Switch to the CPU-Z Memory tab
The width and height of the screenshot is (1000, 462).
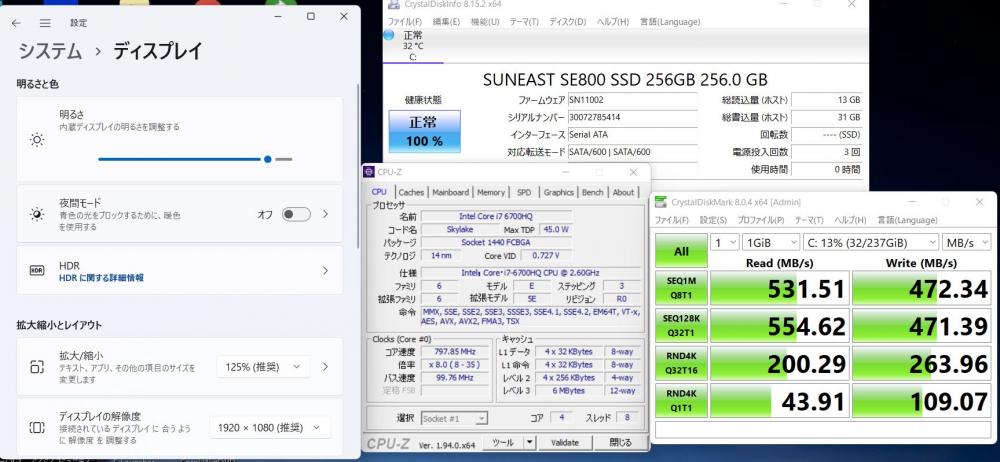tap(490, 192)
